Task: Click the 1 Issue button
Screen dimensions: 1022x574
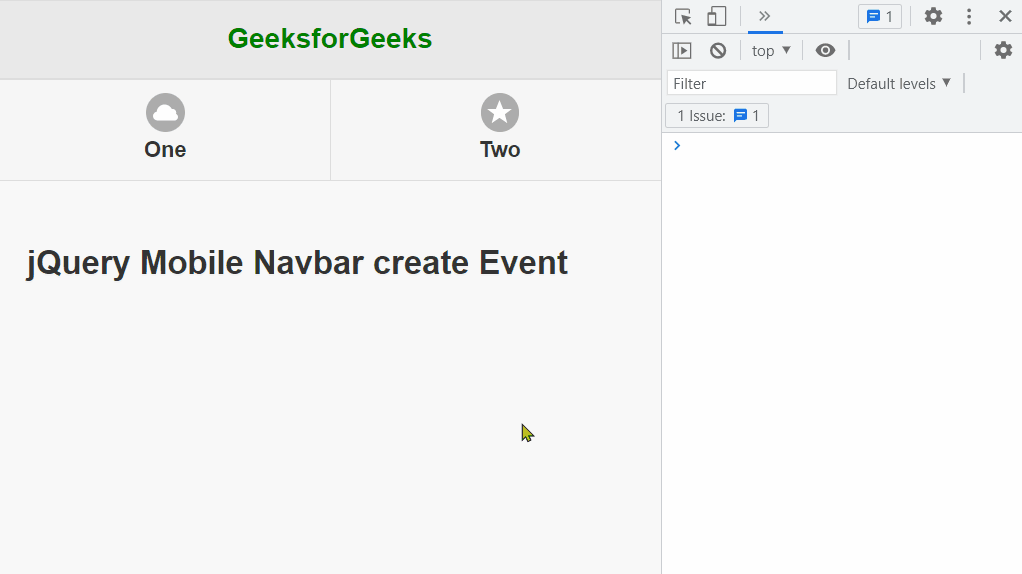Action: (717, 115)
